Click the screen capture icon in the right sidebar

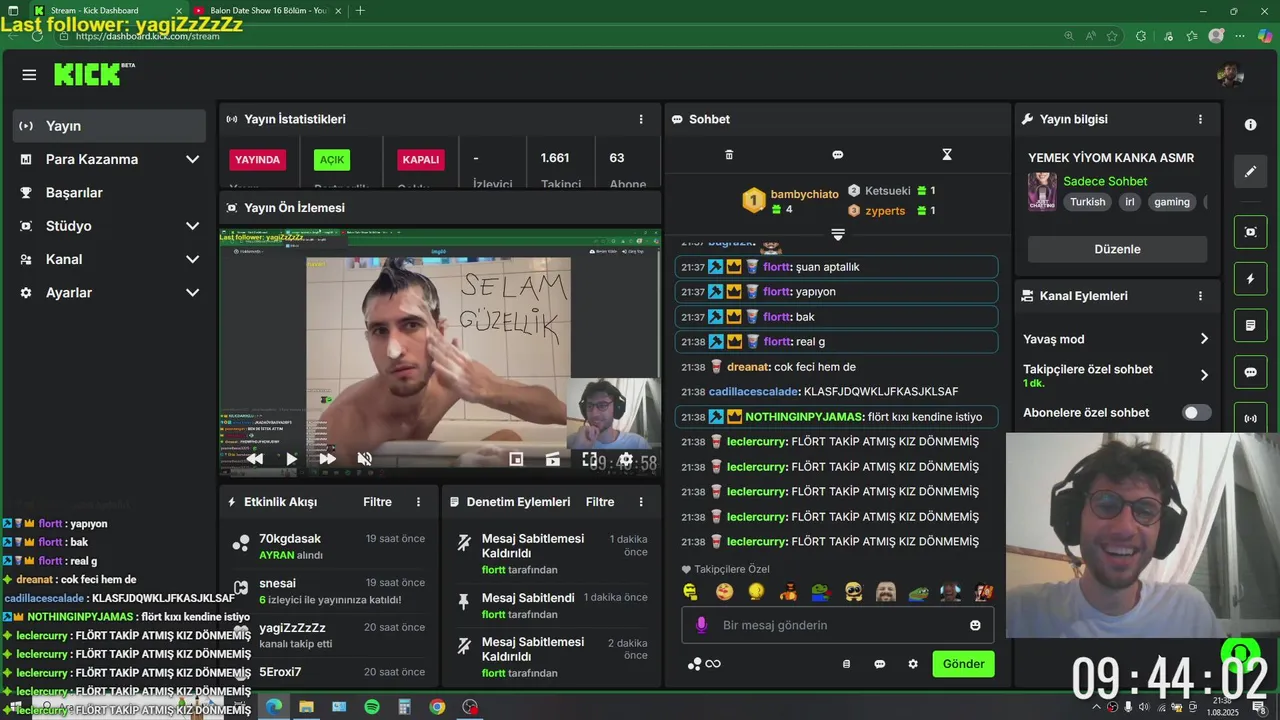(x=1250, y=232)
